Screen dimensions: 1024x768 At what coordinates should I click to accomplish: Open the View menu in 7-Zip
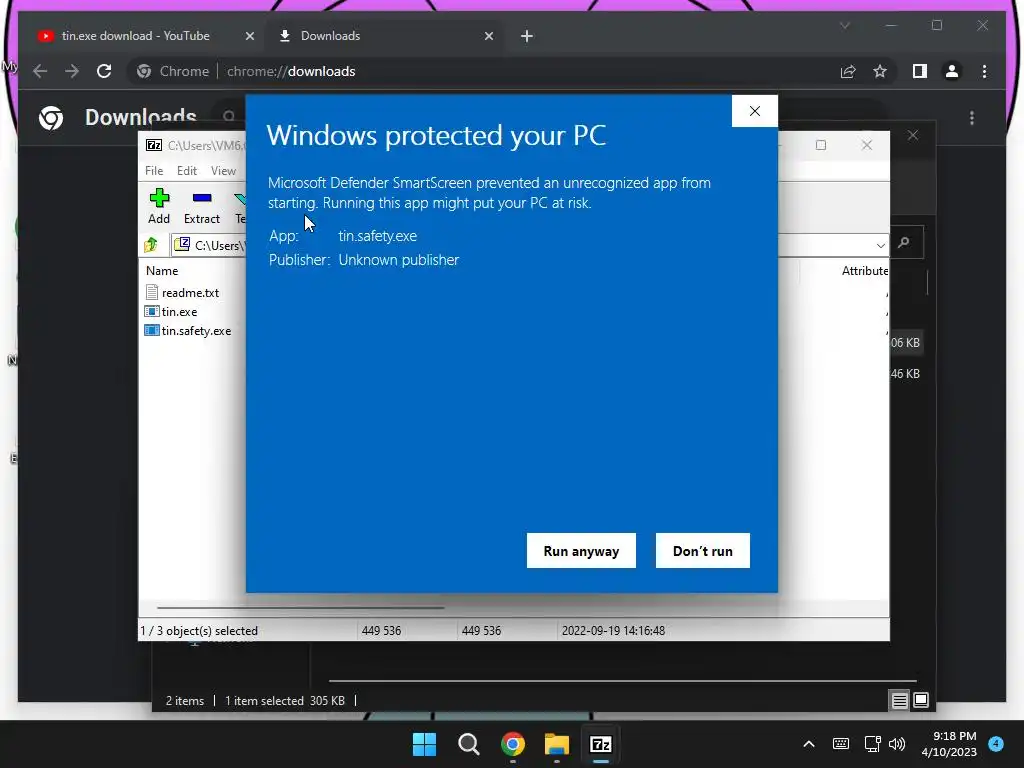223,170
